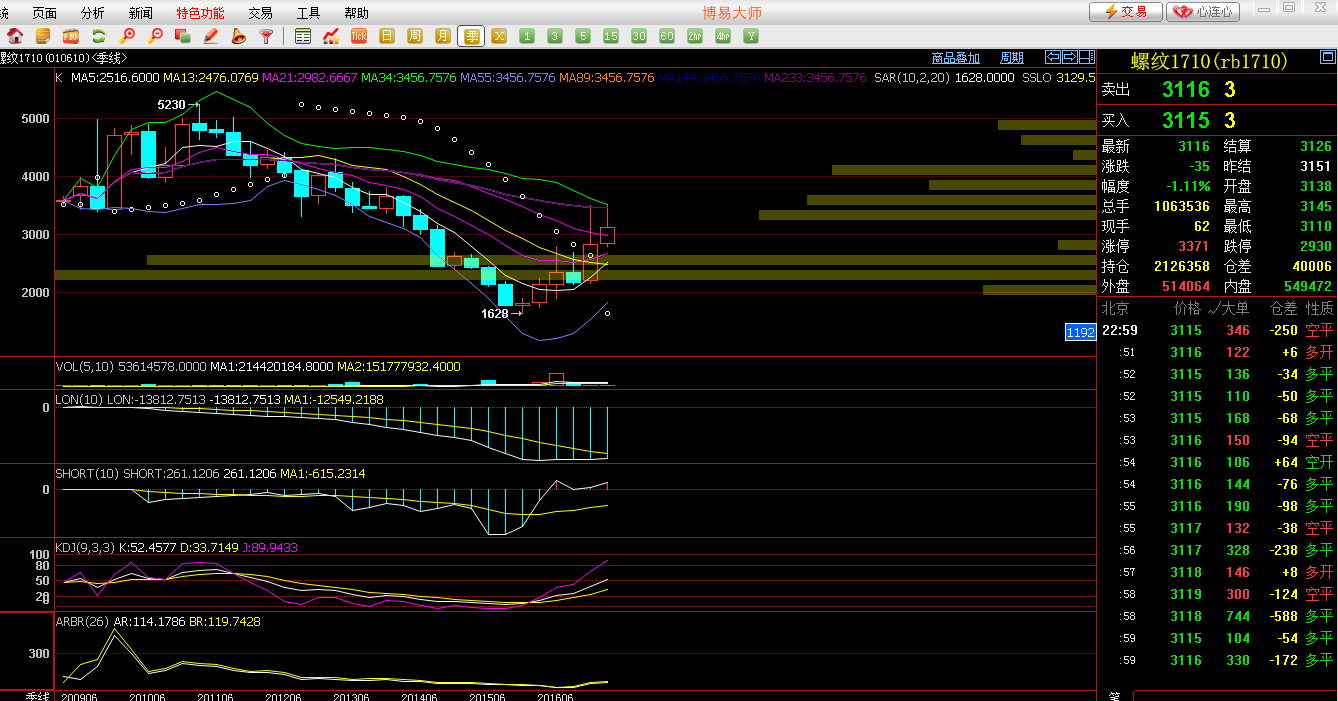Open the 新闻 menu

point(141,13)
